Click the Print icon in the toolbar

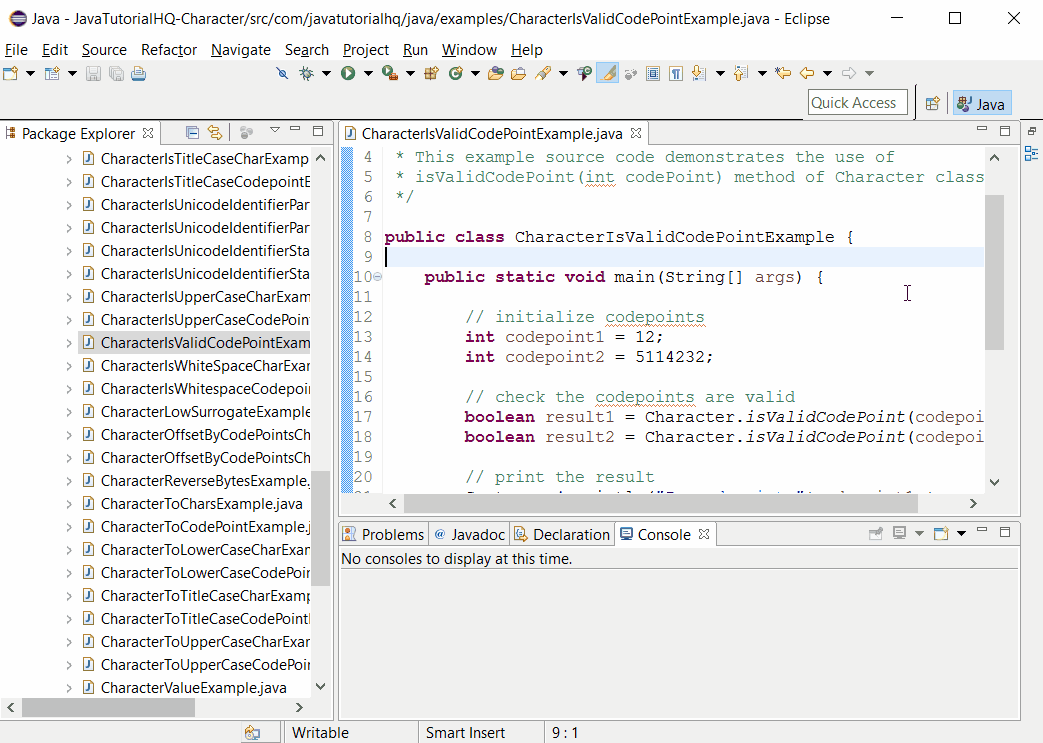pyautogui.click(x=138, y=73)
